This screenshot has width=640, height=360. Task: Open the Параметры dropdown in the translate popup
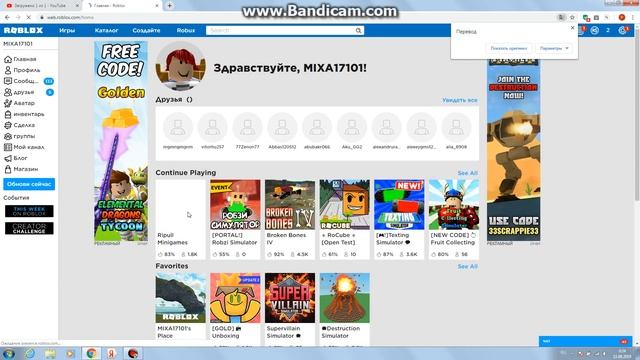pyautogui.click(x=553, y=48)
